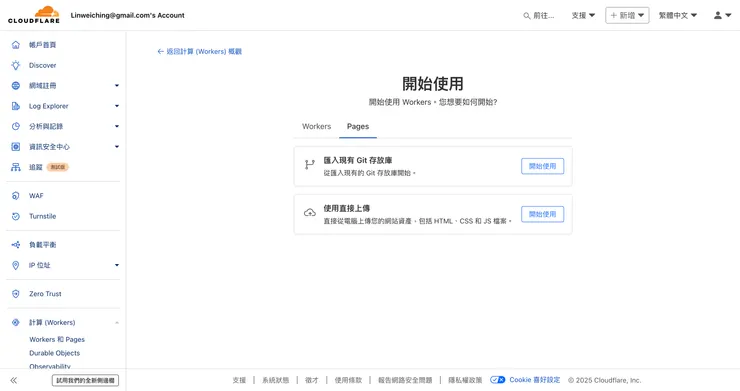Click the IP address pin icon
Image resolution: width=740 pixels, height=391 pixels.
click(16, 265)
